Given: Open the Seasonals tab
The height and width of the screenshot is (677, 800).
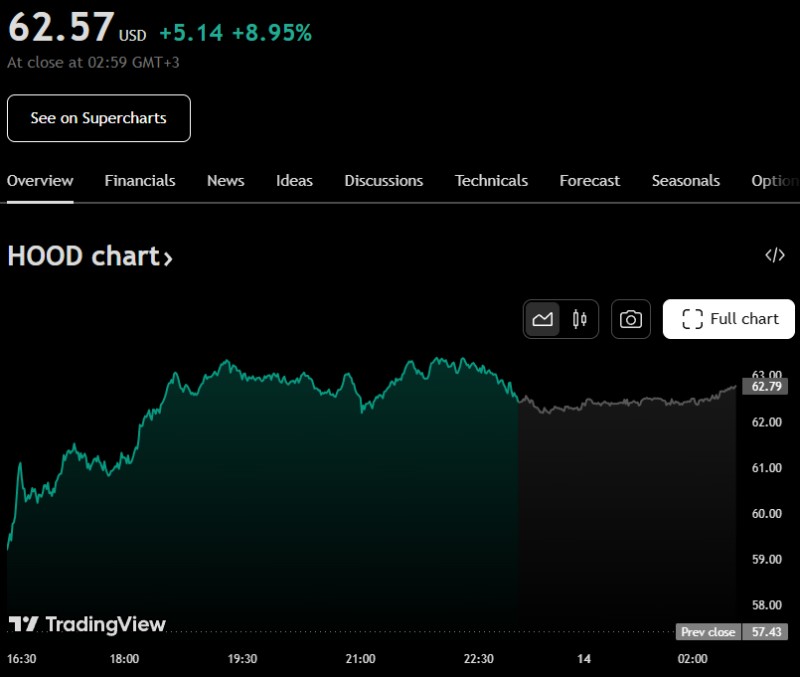Looking at the screenshot, I should pos(685,181).
